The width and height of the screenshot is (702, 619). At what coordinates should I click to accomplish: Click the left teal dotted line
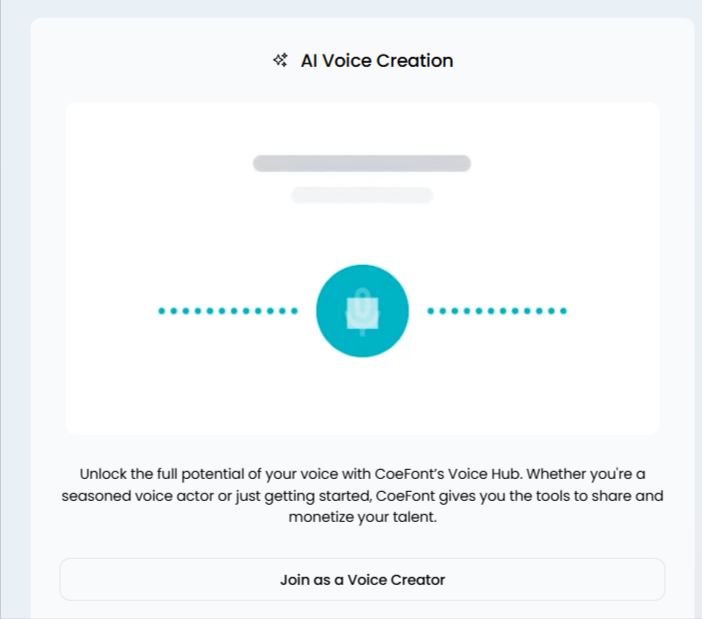click(228, 311)
